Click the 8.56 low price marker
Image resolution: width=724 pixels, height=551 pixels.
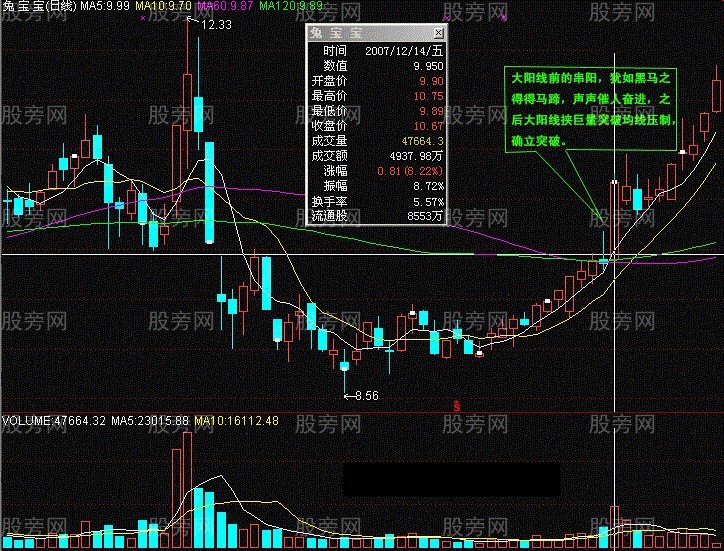tap(365, 396)
